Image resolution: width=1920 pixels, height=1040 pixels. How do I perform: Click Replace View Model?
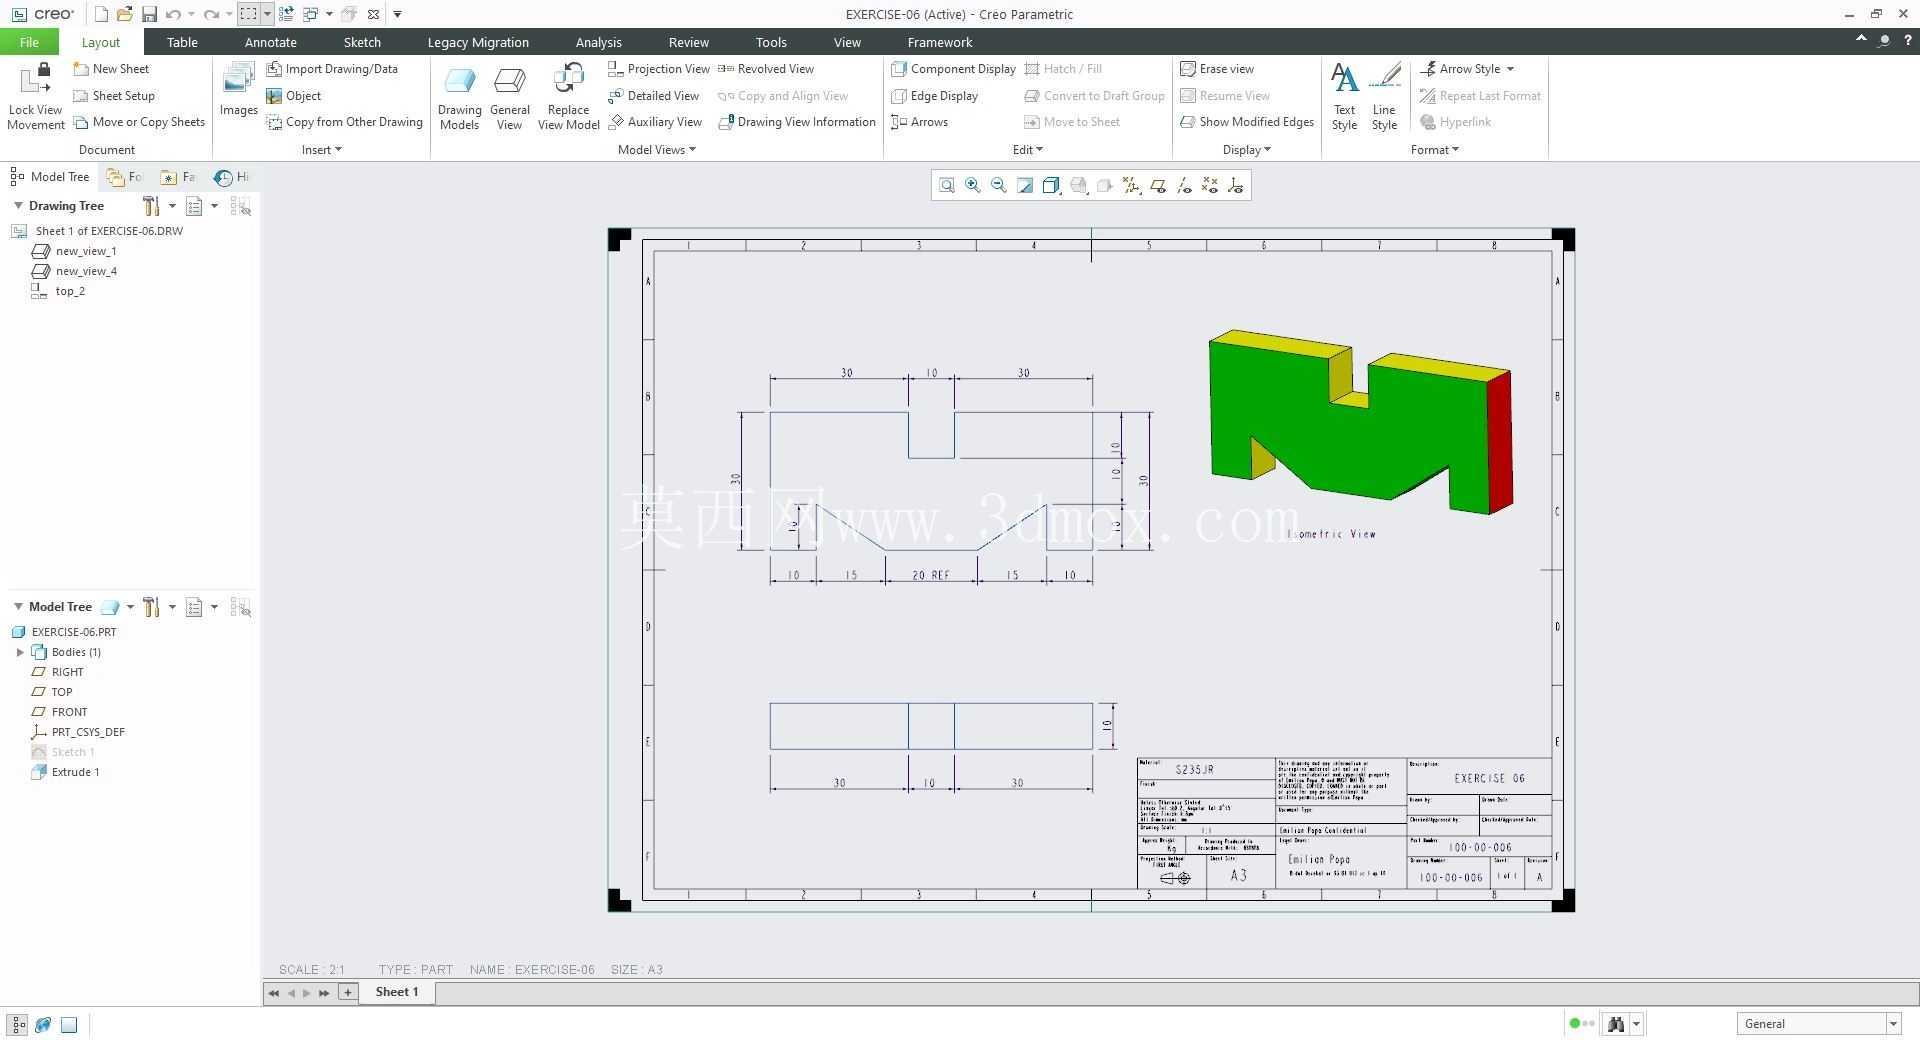[568, 97]
